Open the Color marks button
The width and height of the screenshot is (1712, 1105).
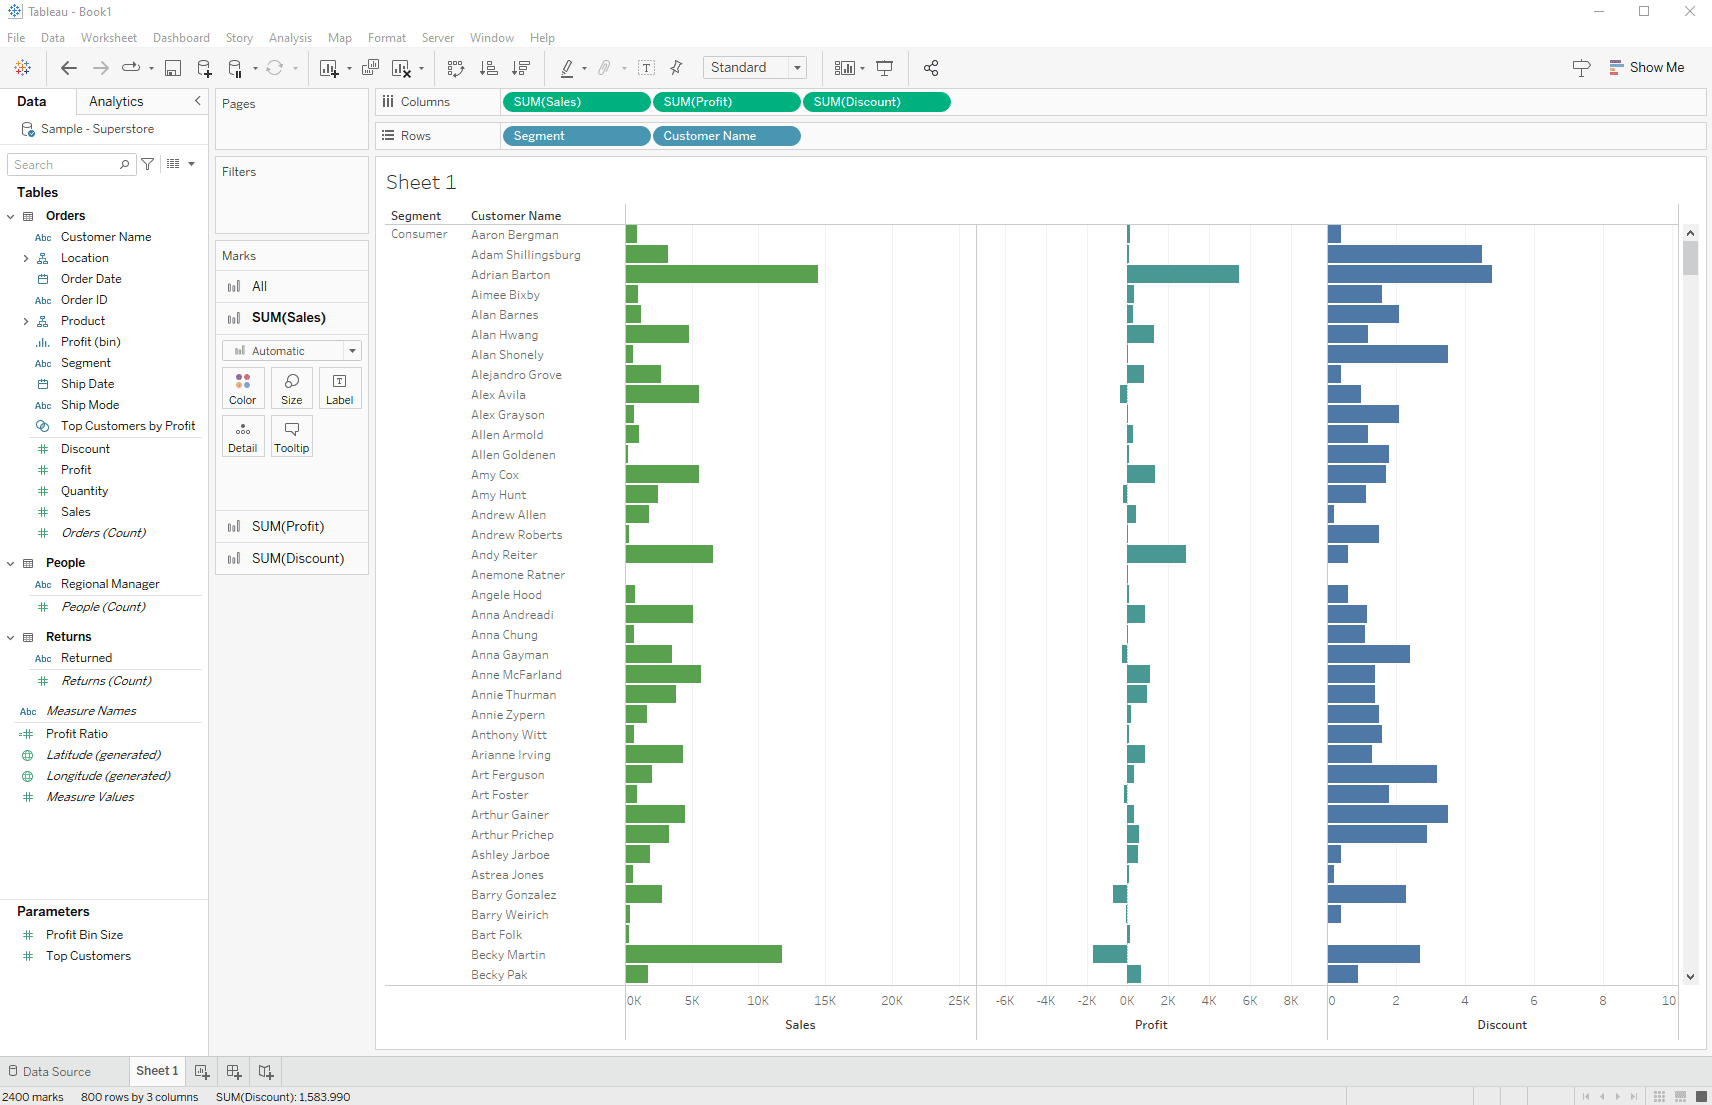[x=243, y=388]
